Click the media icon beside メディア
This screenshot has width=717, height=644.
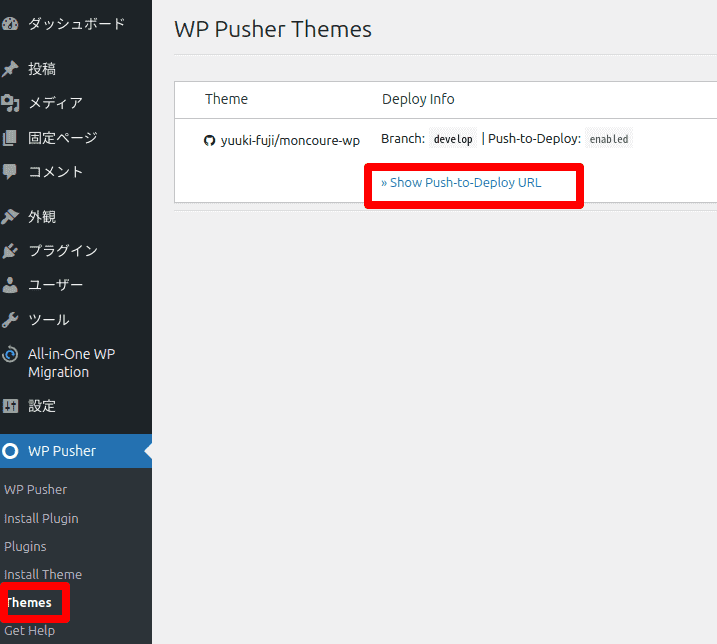(x=10, y=103)
